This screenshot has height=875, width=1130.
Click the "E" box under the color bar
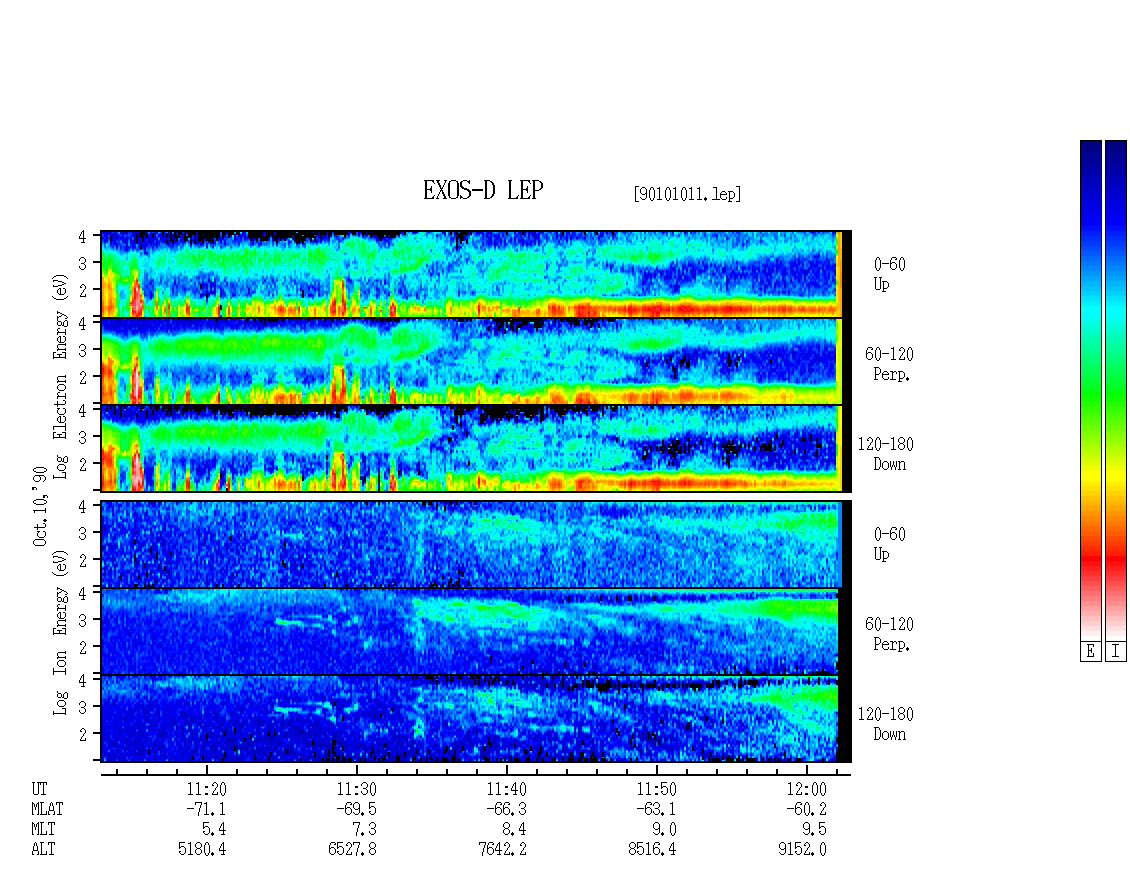click(x=1090, y=652)
